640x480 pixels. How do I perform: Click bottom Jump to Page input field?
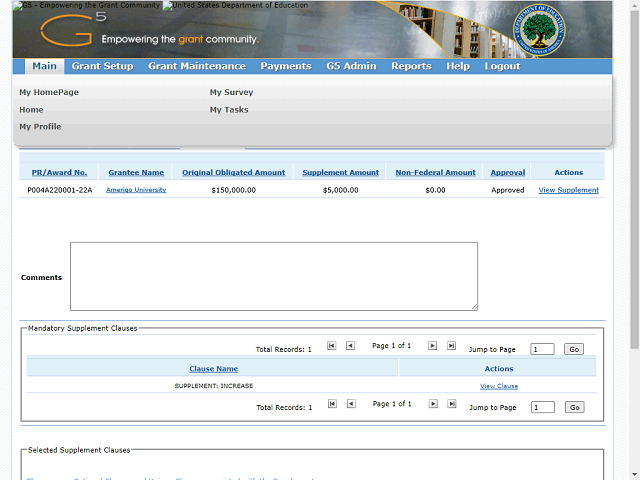(x=543, y=407)
